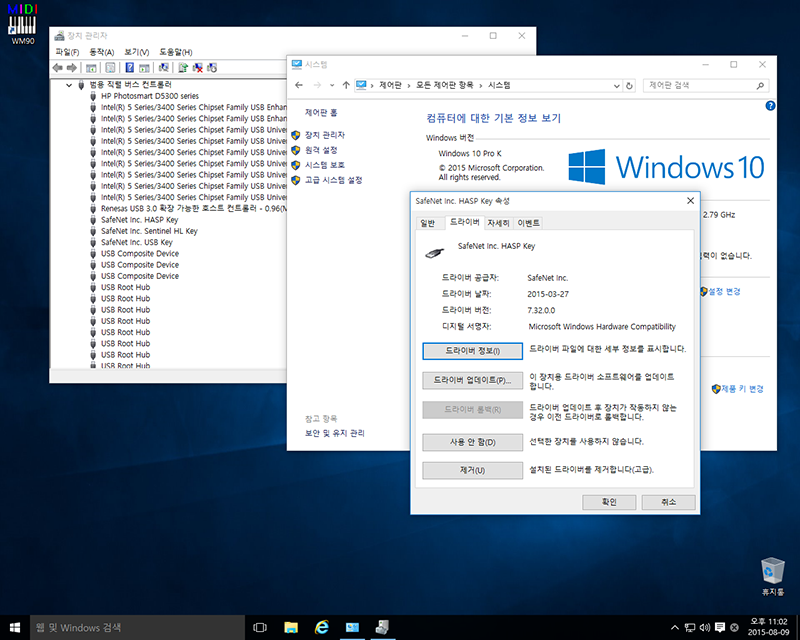Image resolution: width=800 pixels, height=640 pixels.
Task: Open Task View on taskbar
Action: (260, 628)
